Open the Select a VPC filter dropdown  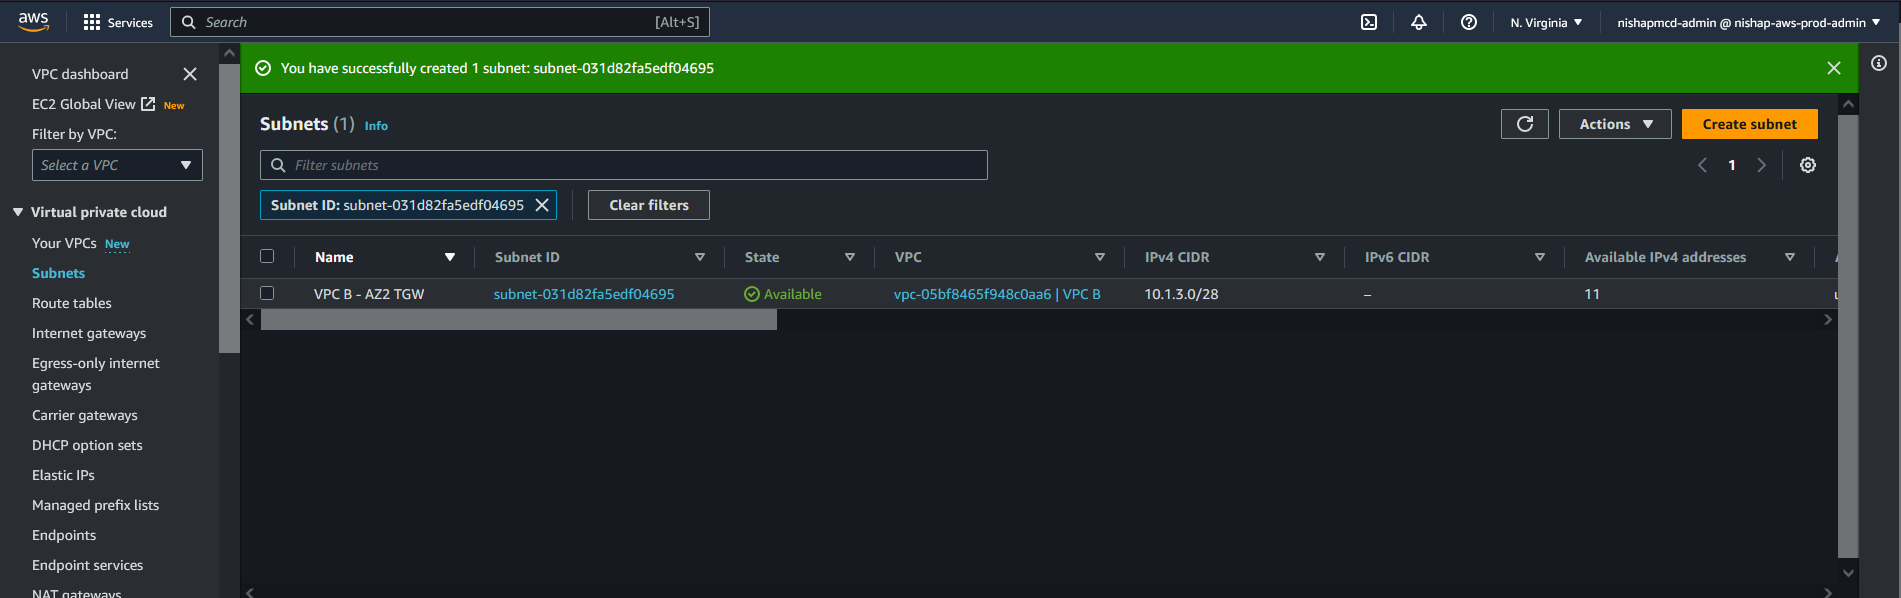click(117, 165)
